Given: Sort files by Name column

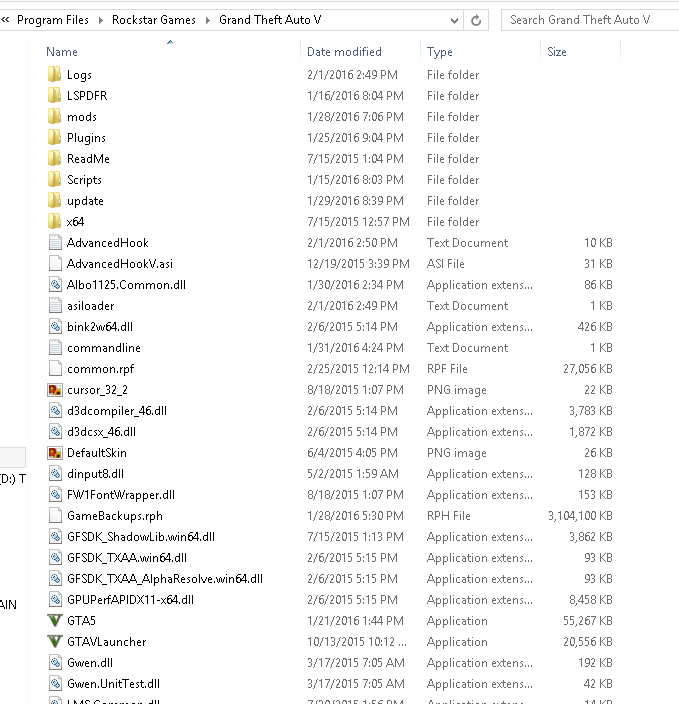Looking at the screenshot, I should [62, 52].
